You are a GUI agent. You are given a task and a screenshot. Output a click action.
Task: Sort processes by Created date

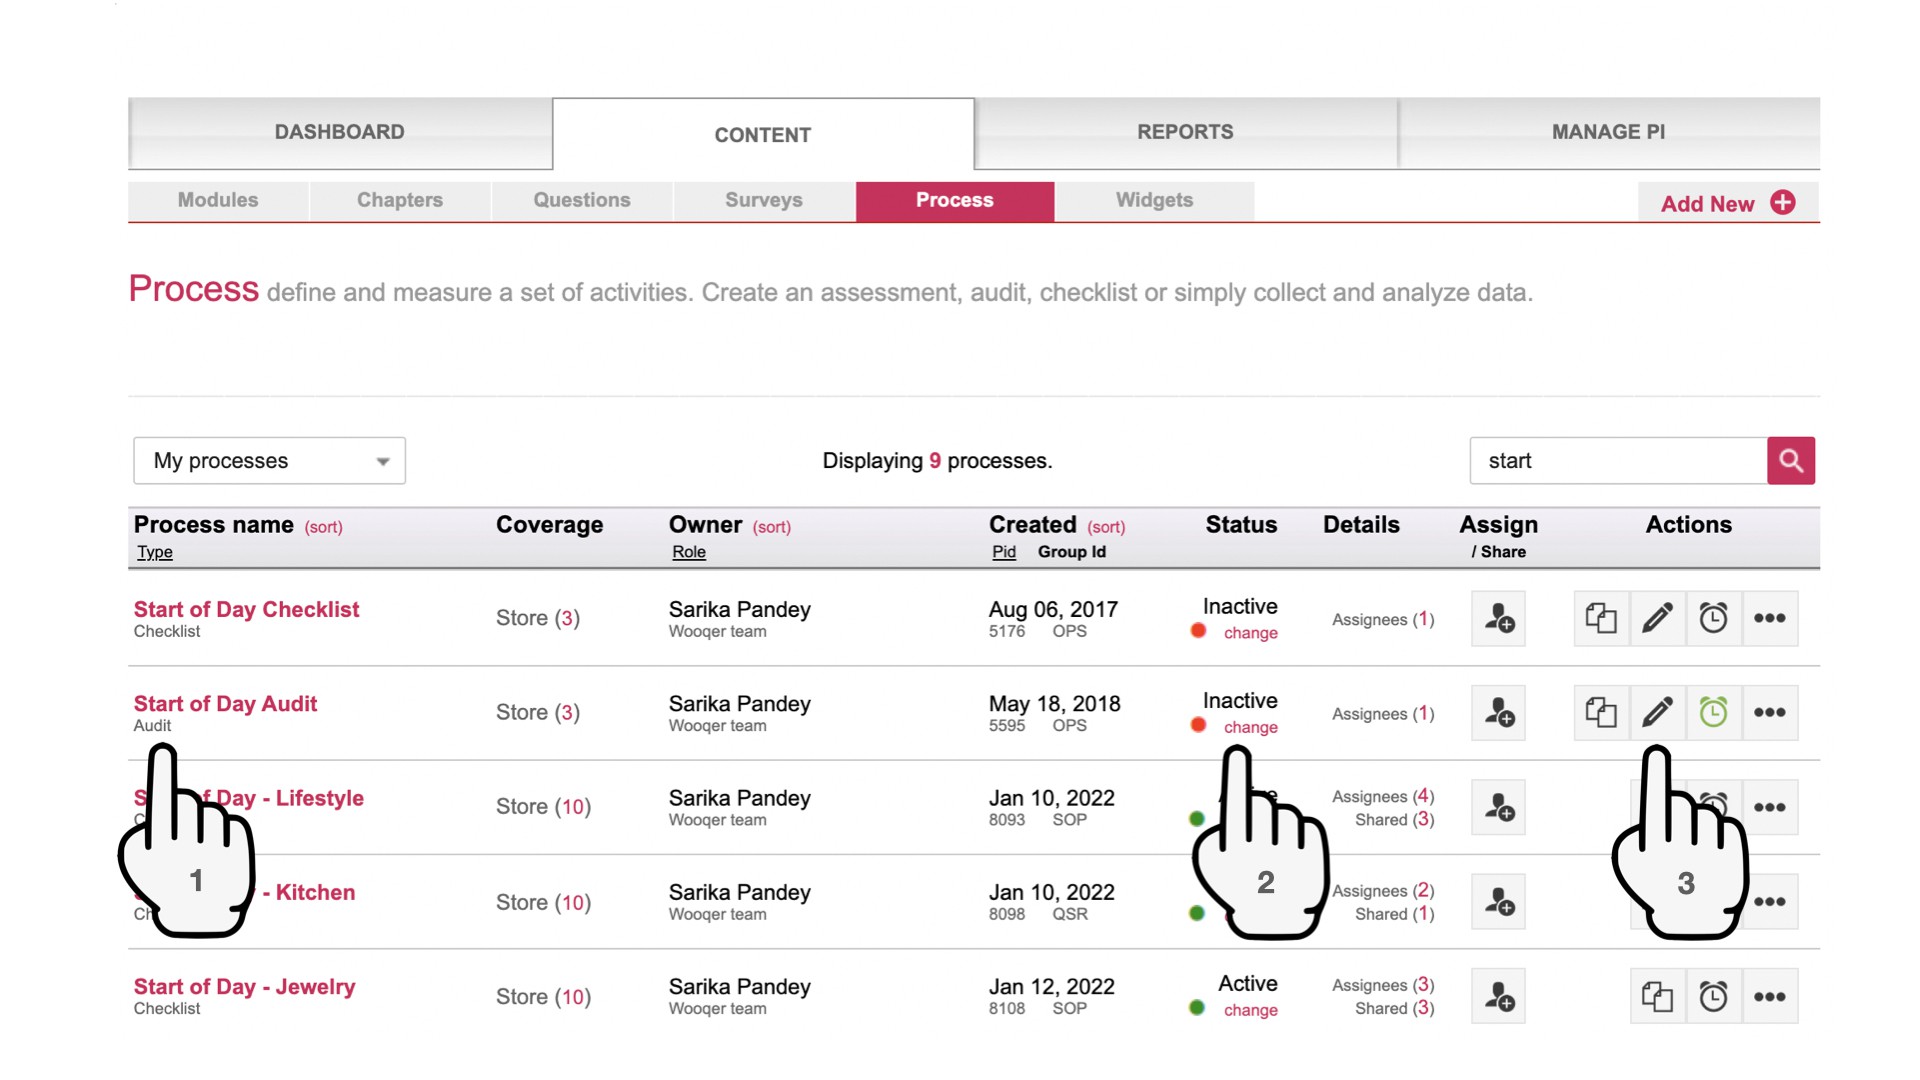coord(1106,526)
